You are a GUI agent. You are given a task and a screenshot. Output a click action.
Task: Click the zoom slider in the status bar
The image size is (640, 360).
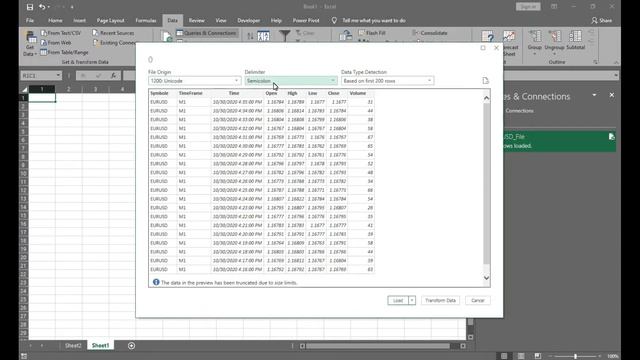pos(575,356)
